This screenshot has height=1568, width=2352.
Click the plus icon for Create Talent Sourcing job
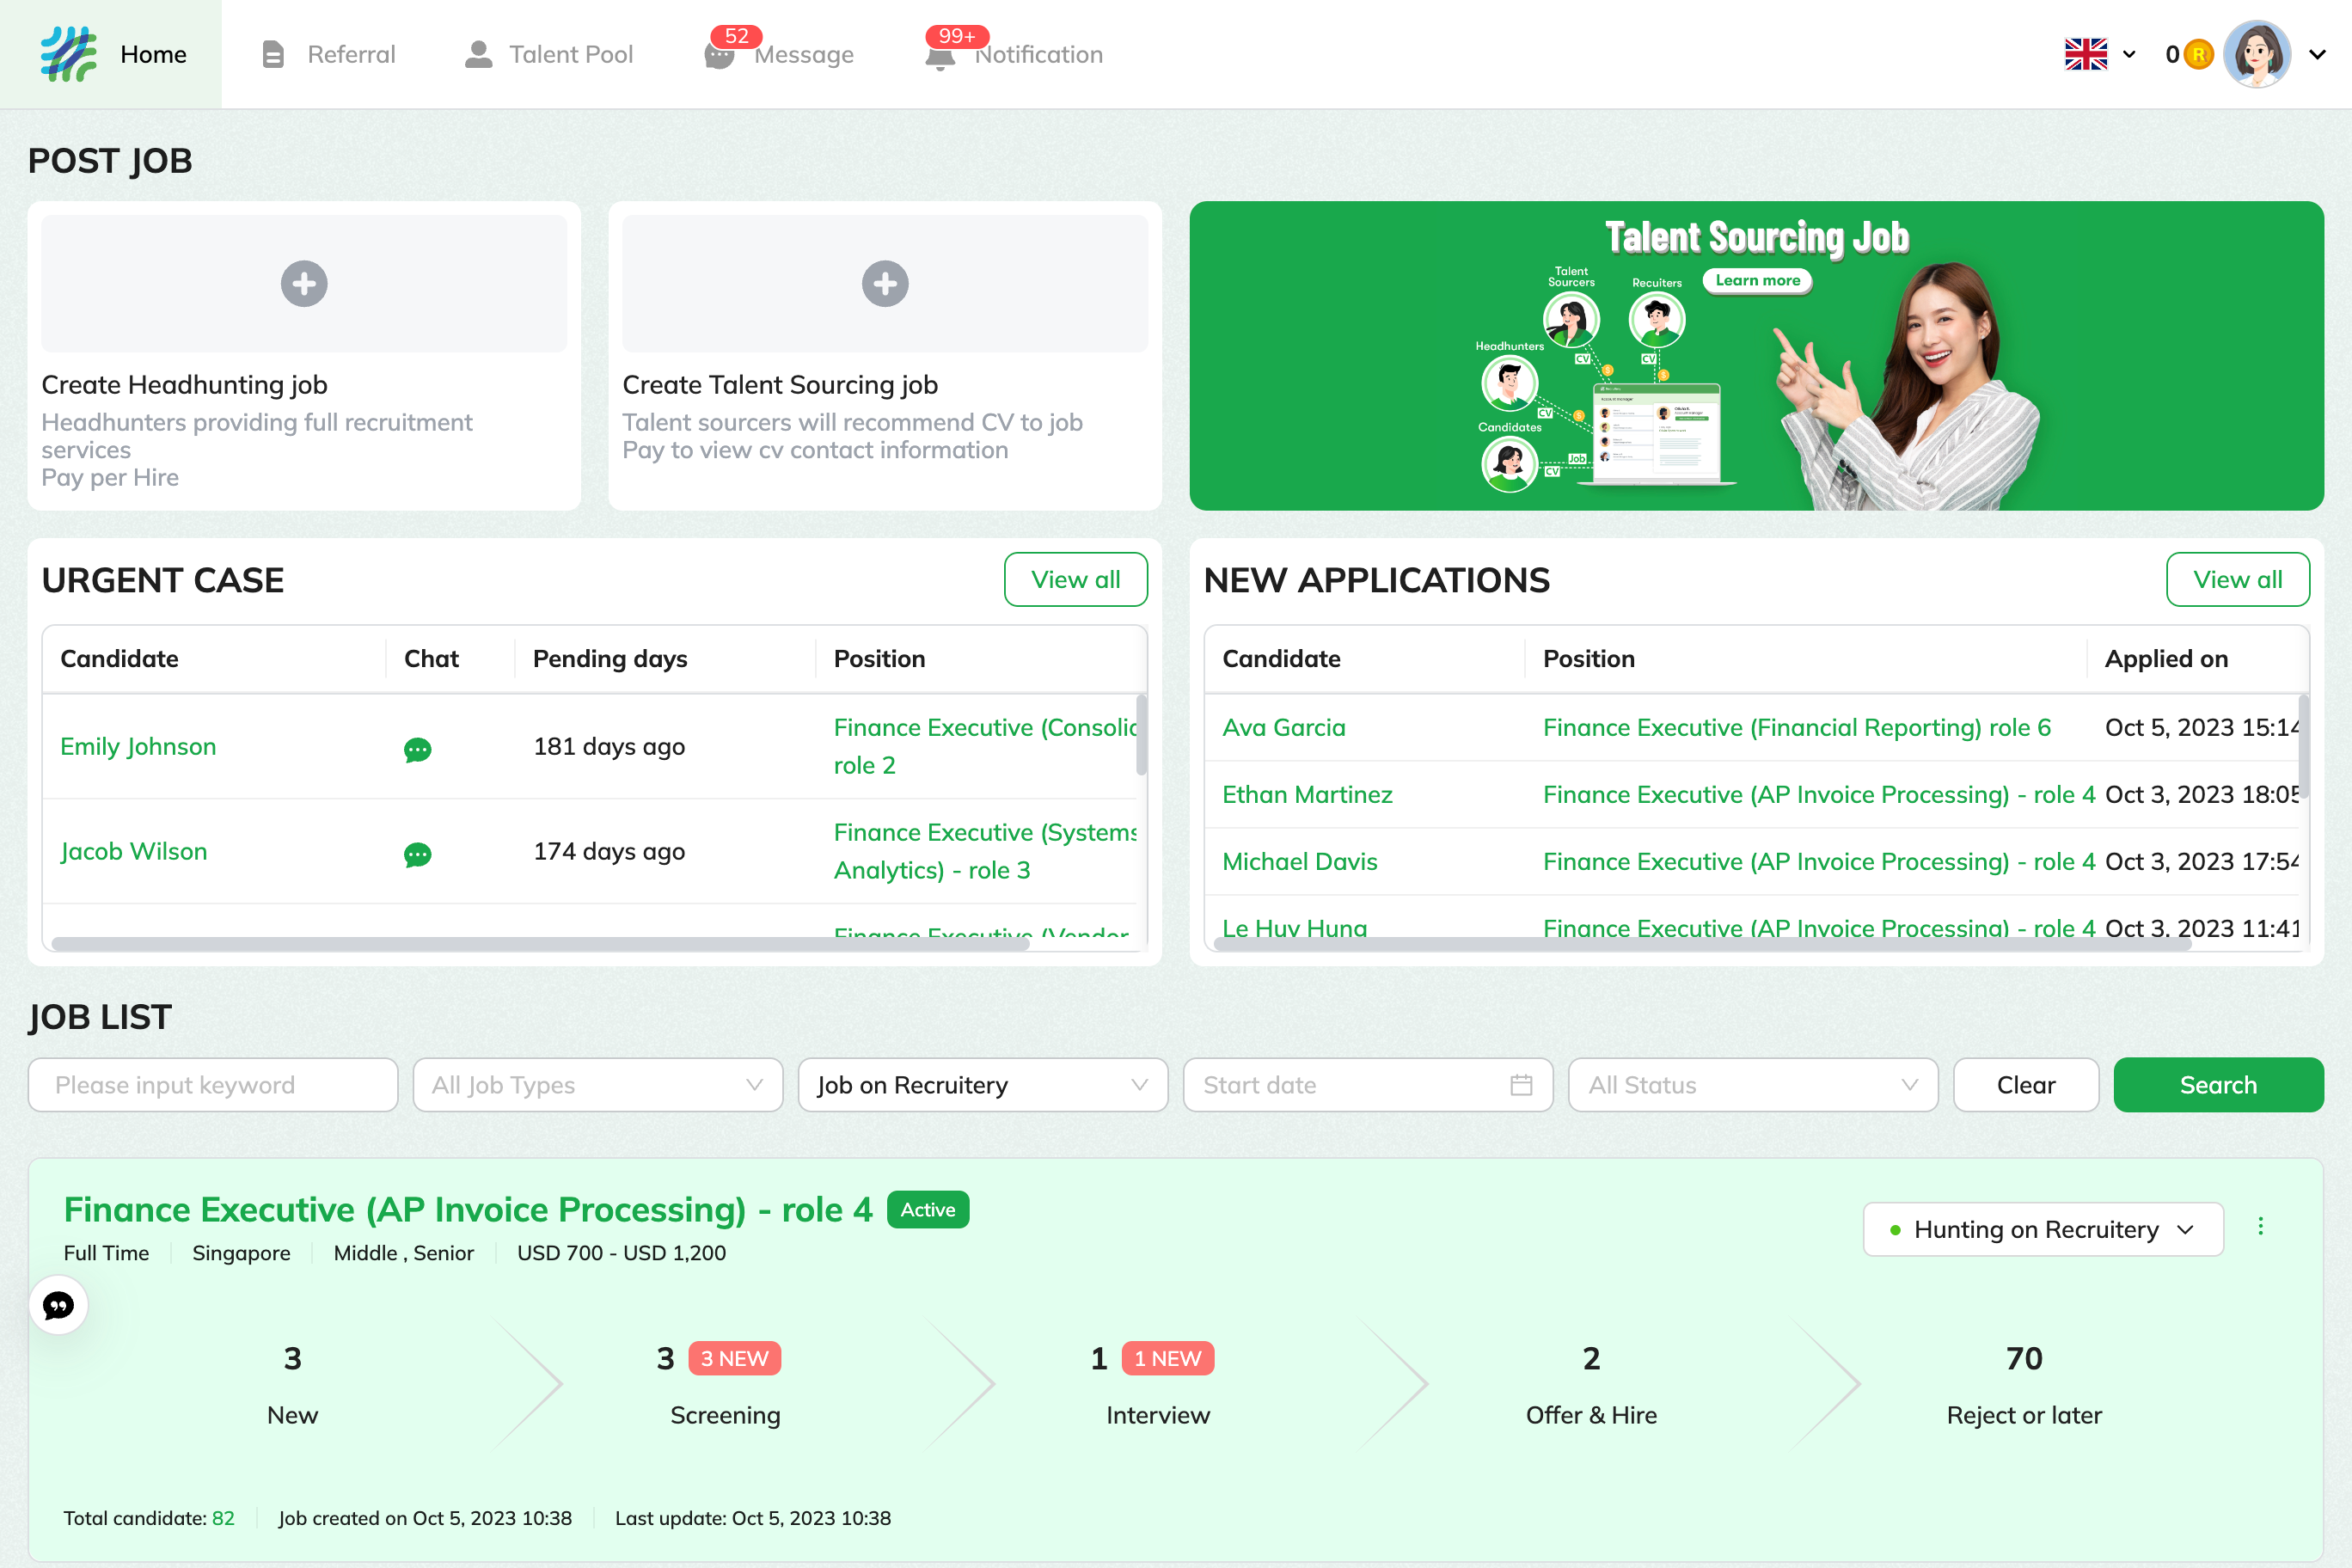tap(885, 284)
